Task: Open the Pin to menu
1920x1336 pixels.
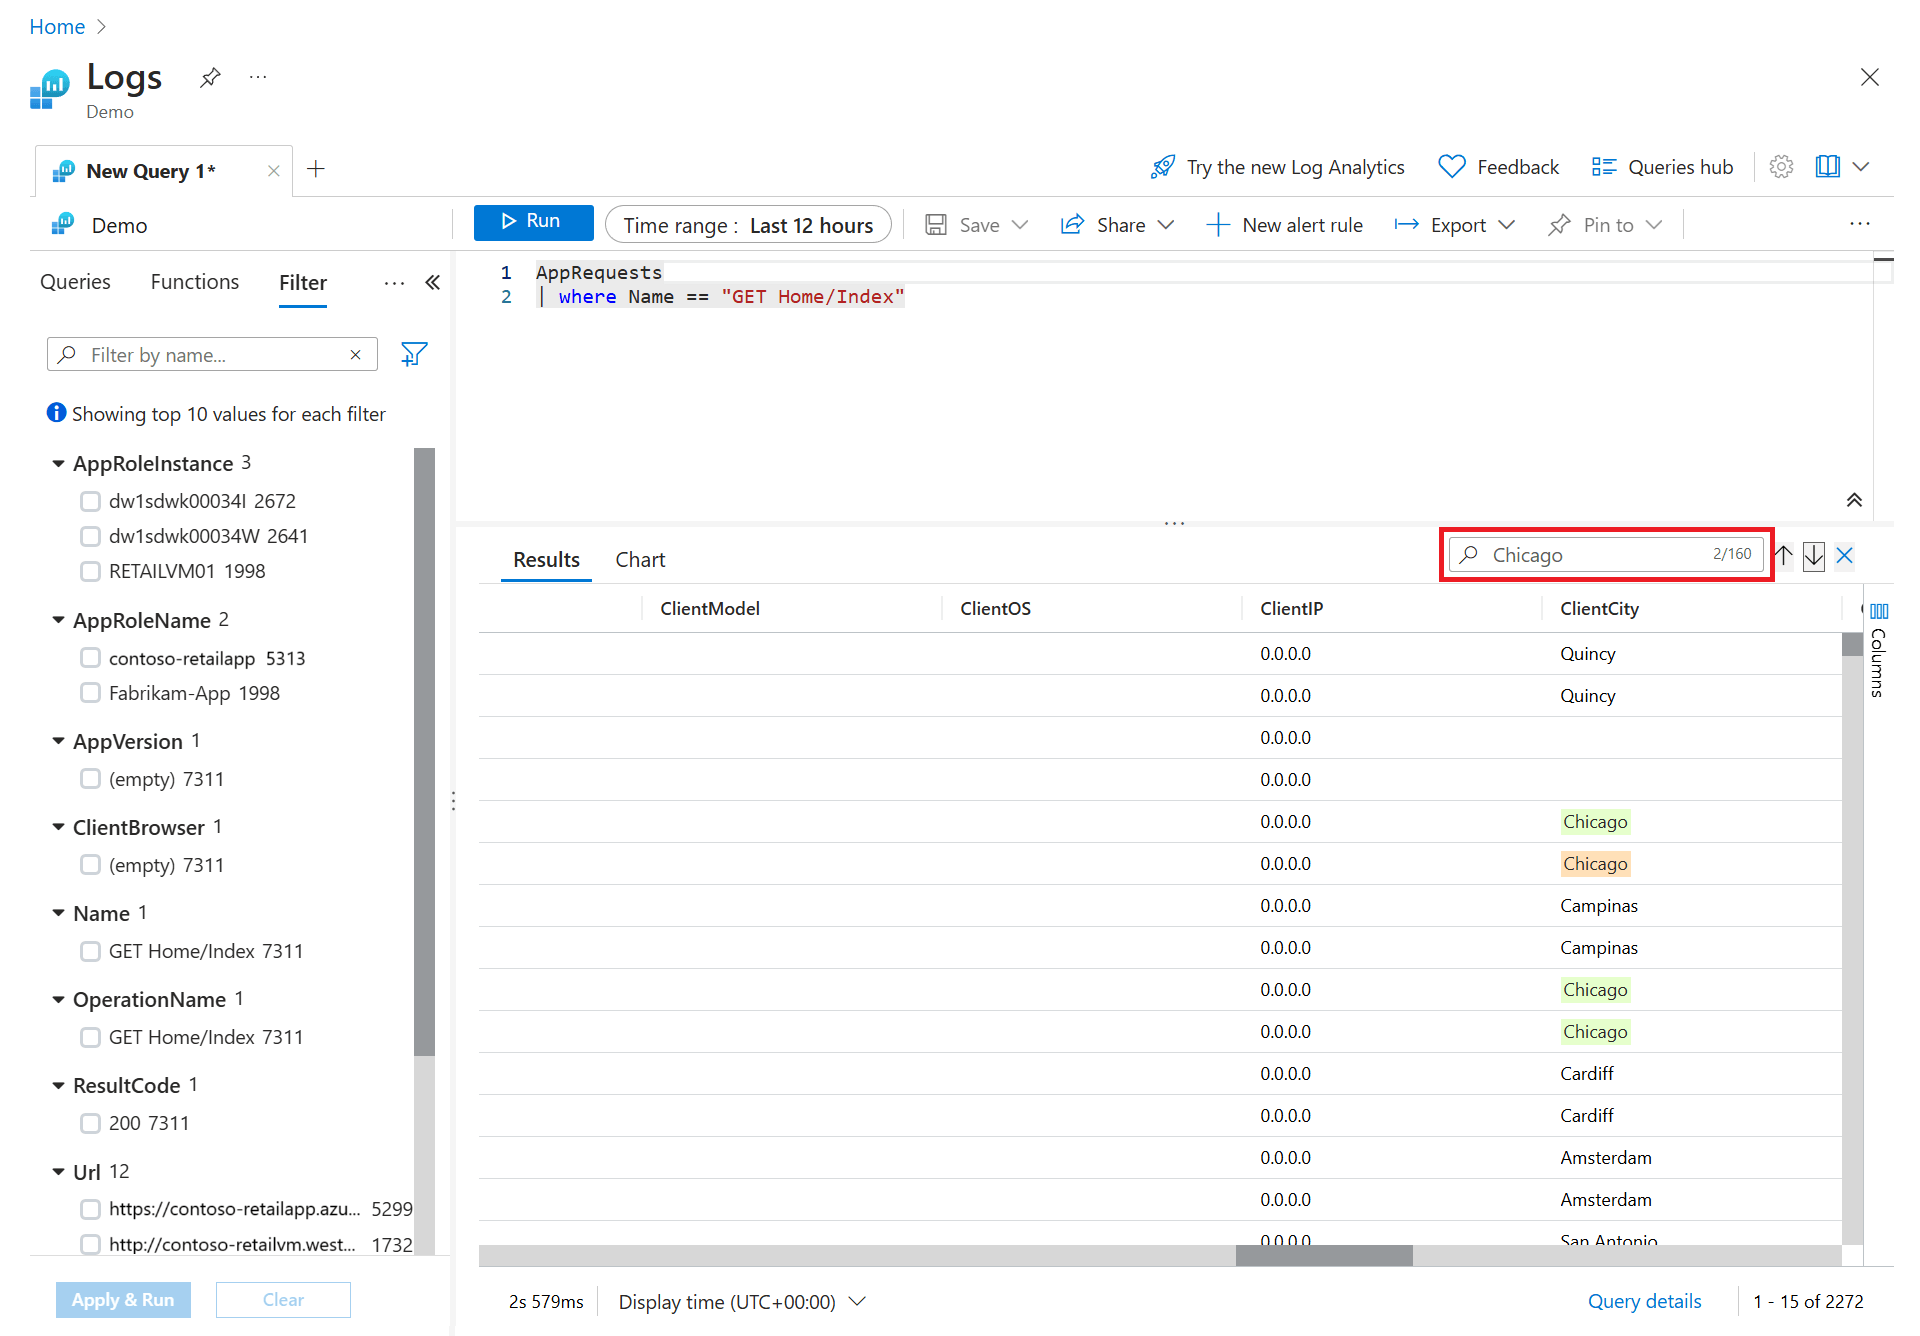Action: (x=1604, y=225)
